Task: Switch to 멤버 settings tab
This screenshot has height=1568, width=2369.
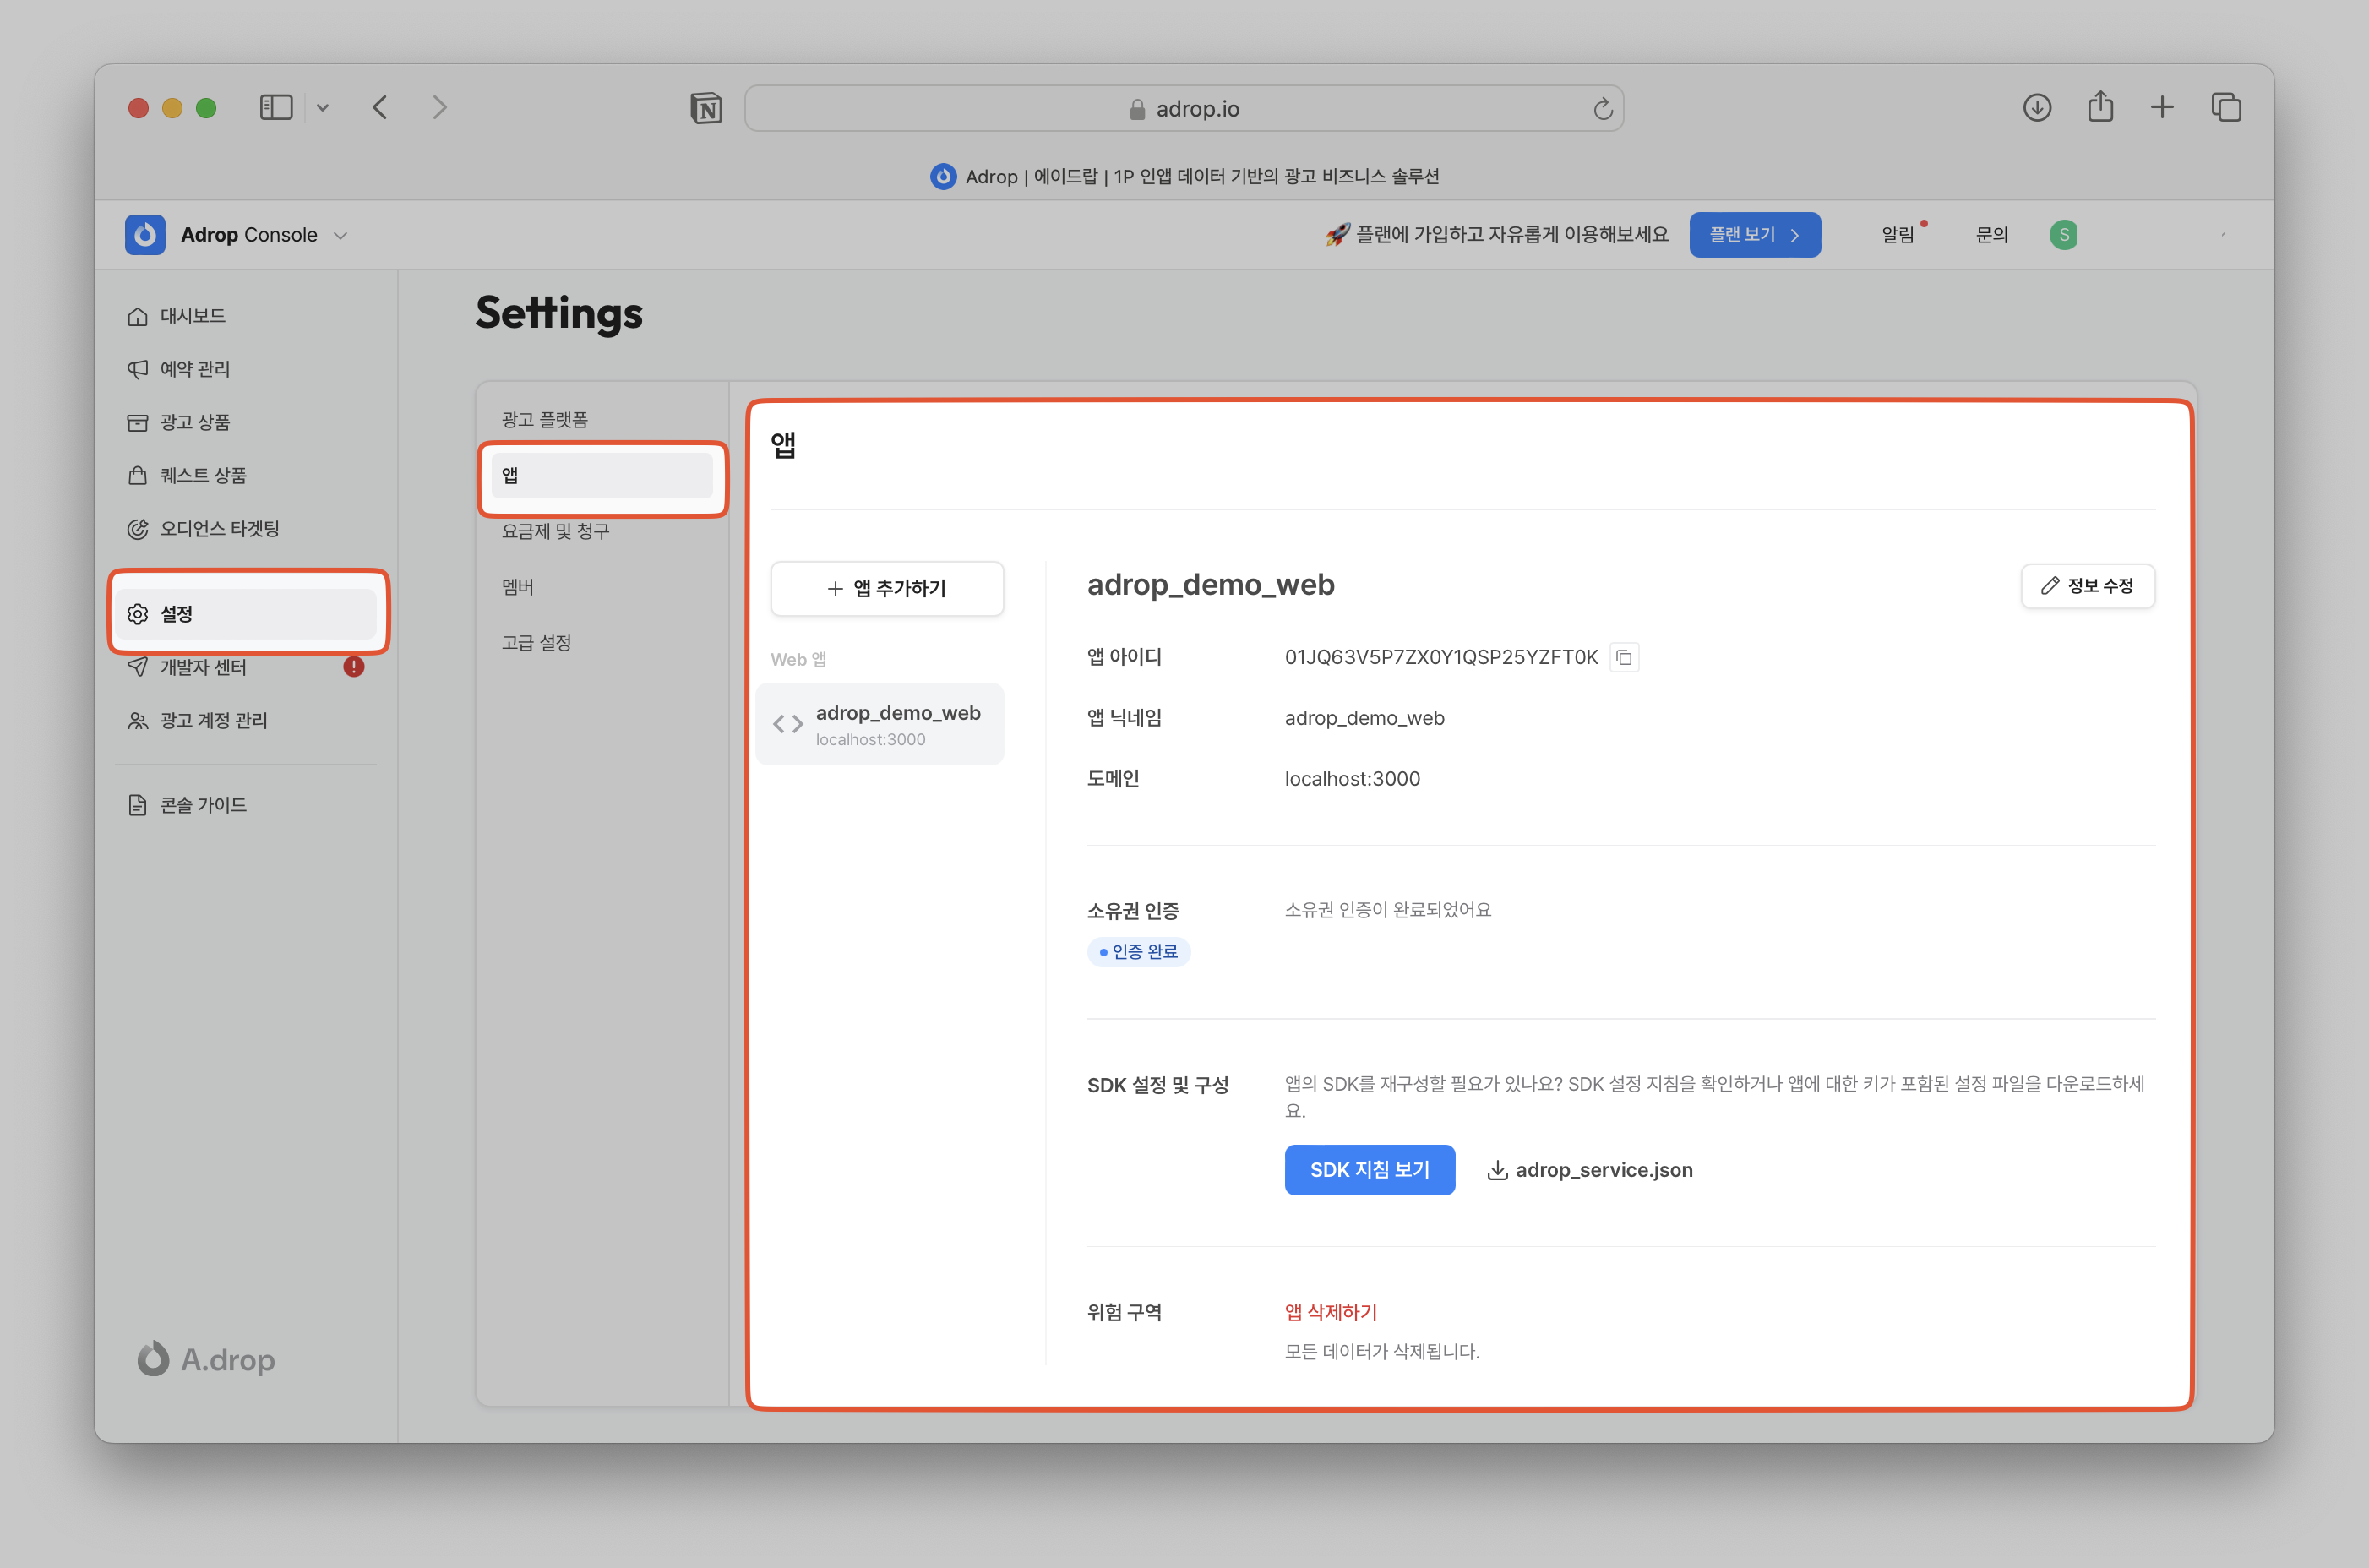Action: 518,587
